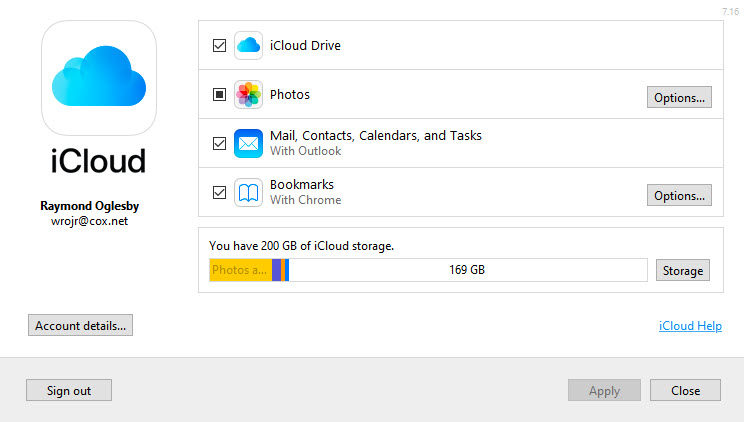Viewport: 744px width, 422px height.
Task: Uncheck the iCloud Drive checkbox
Action: (219, 46)
